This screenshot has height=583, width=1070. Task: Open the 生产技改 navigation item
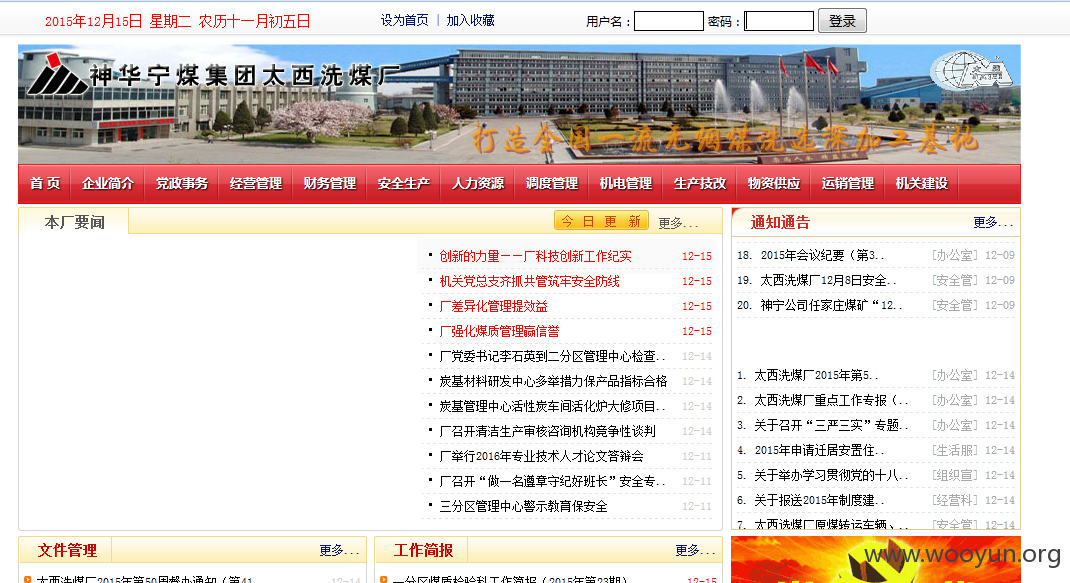coord(699,184)
